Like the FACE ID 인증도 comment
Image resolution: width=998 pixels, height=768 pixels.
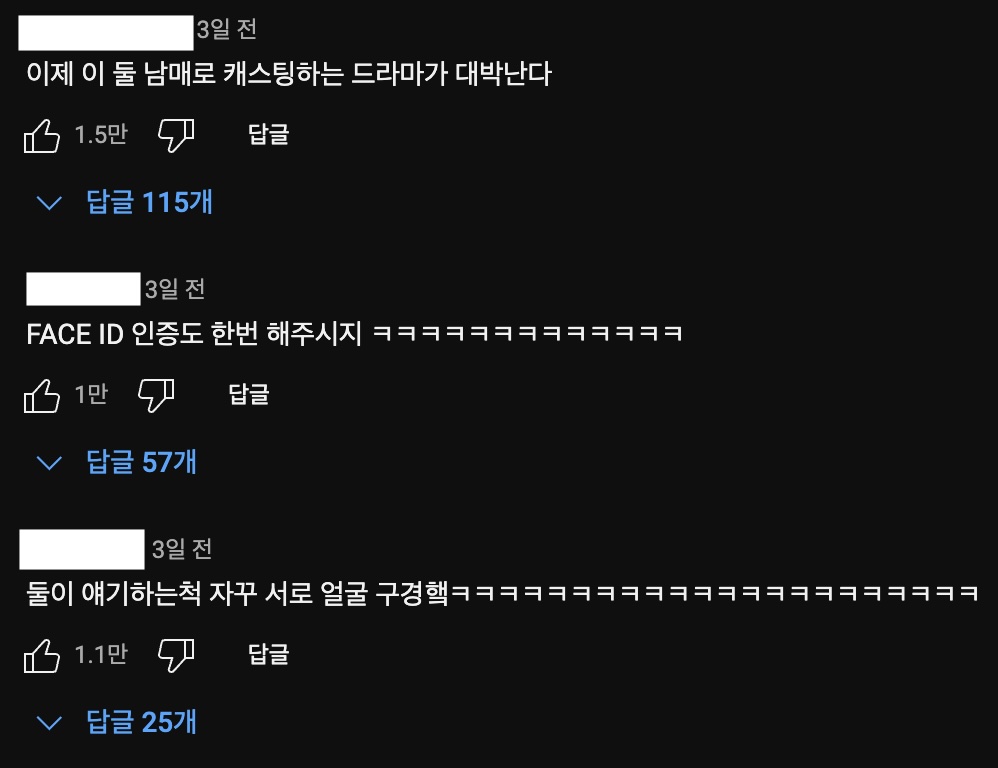pyautogui.click(x=42, y=396)
